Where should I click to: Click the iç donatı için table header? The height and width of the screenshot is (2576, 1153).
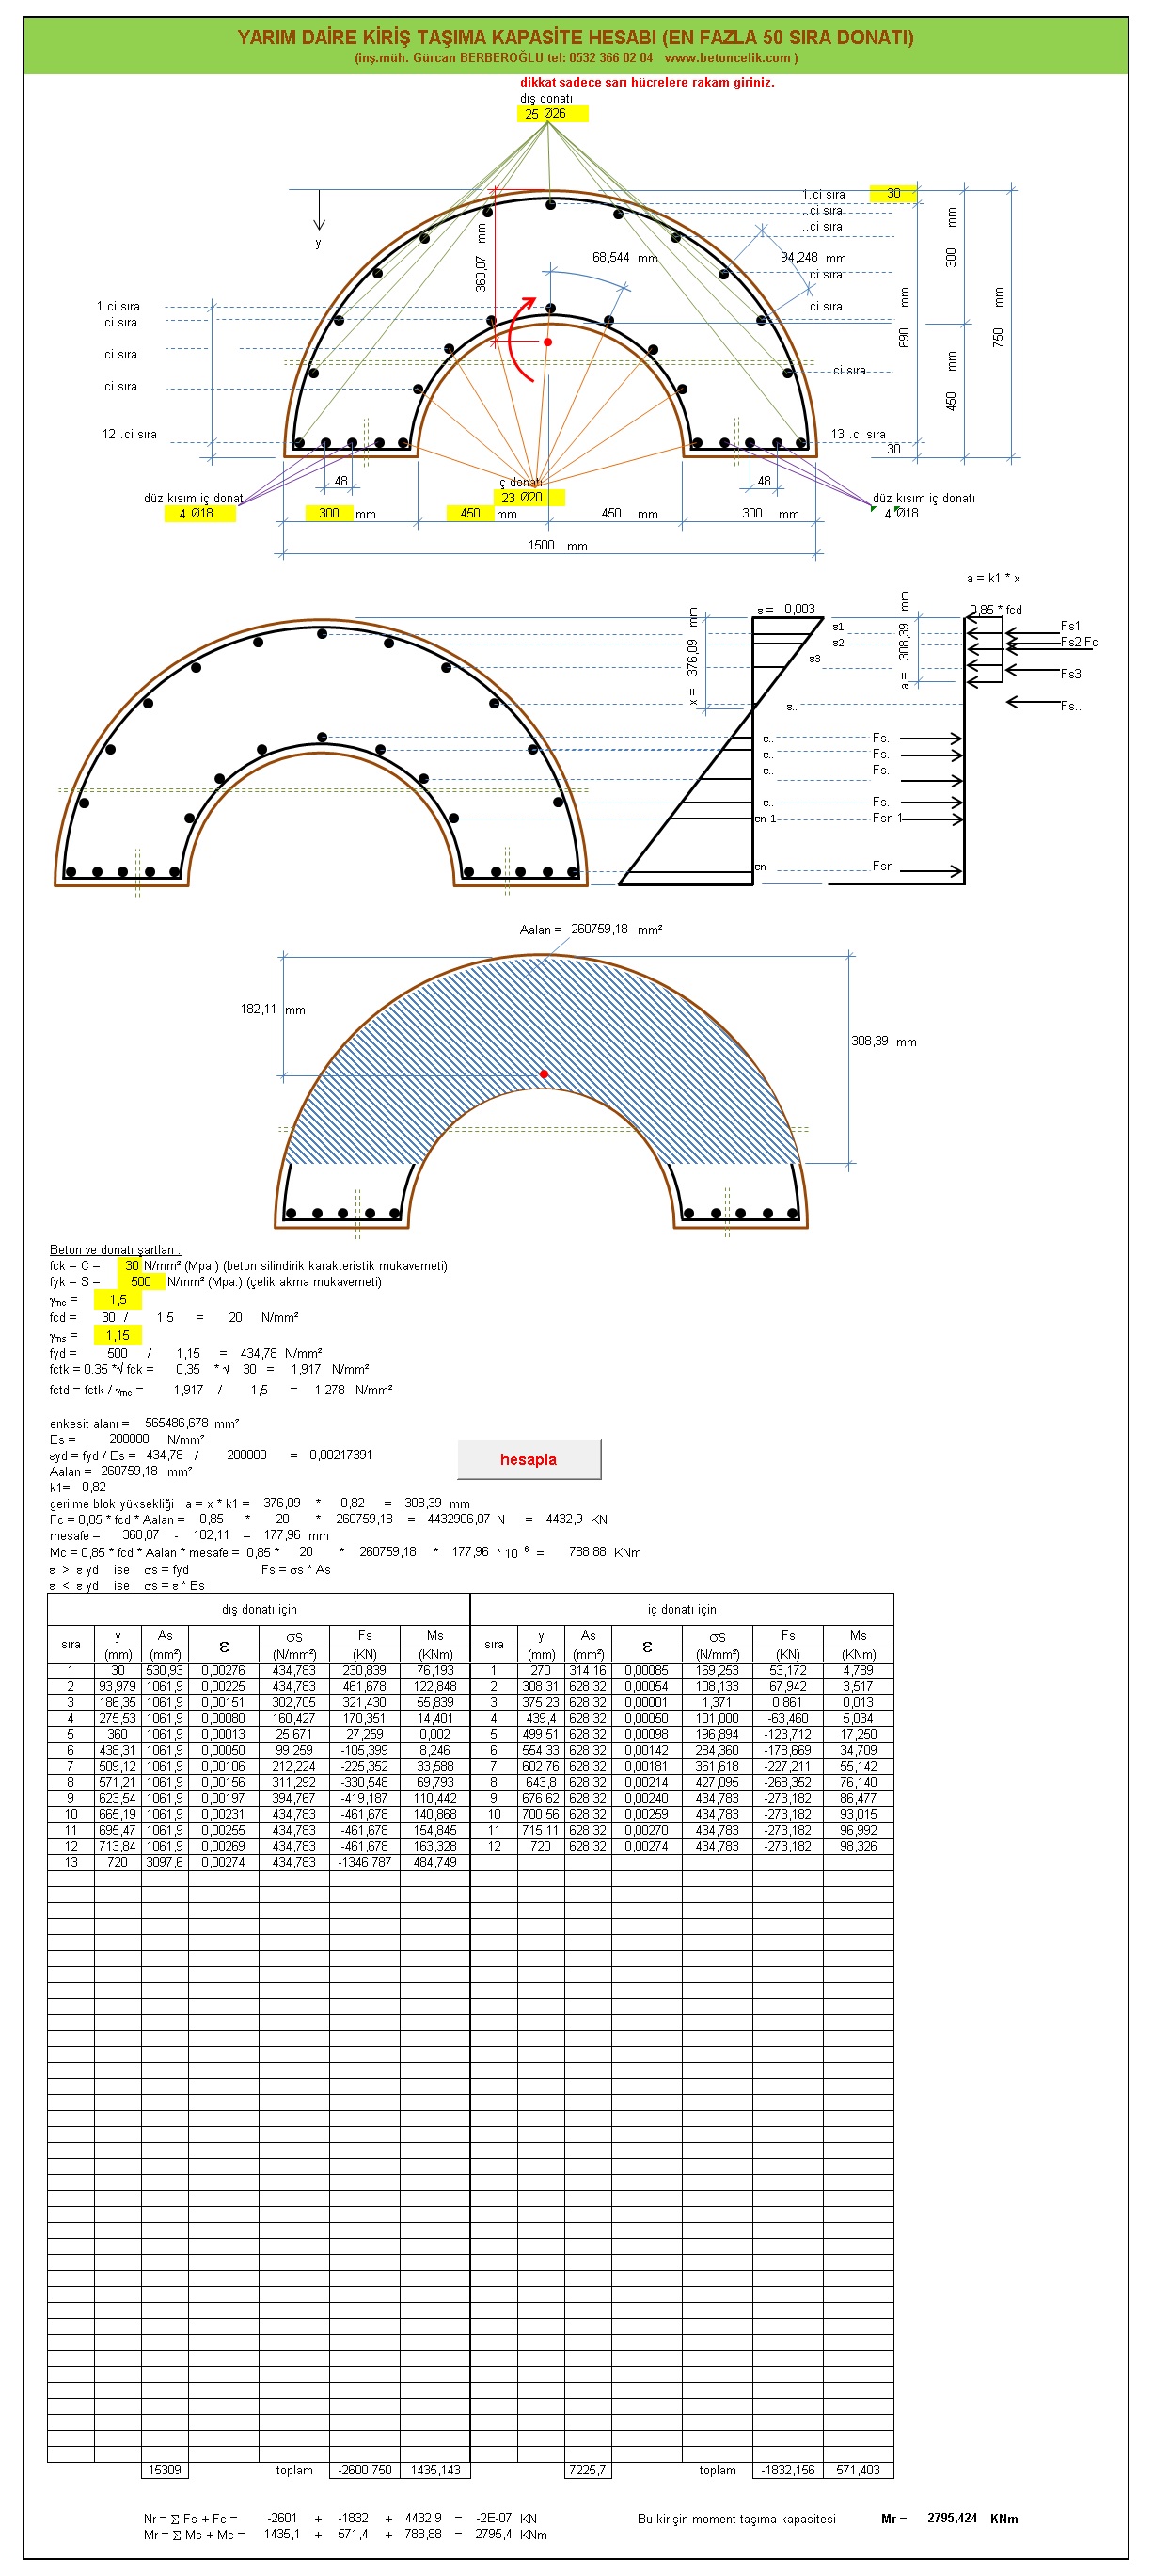[x=681, y=1609]
